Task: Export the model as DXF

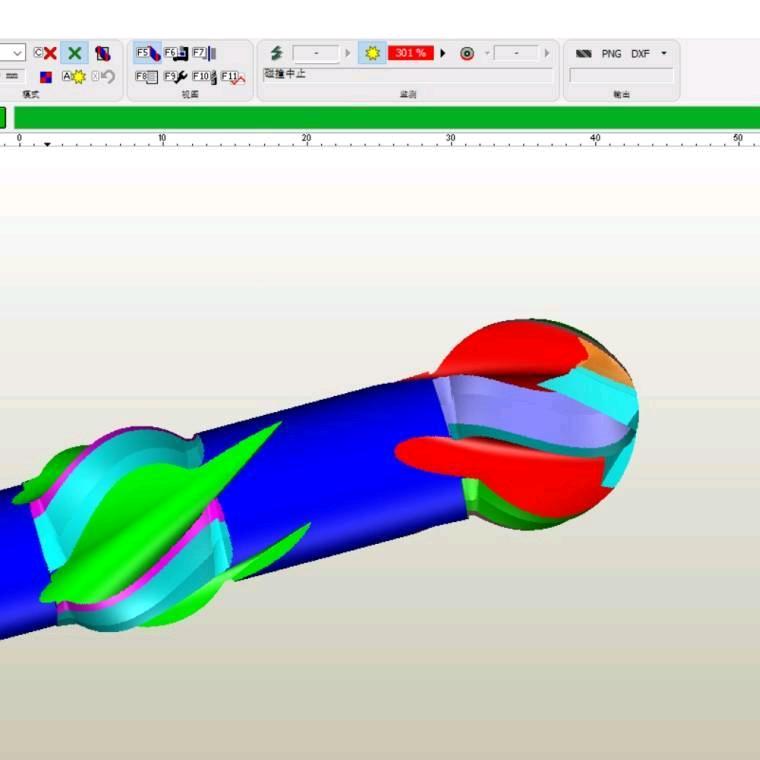Action: pos(640,53)
